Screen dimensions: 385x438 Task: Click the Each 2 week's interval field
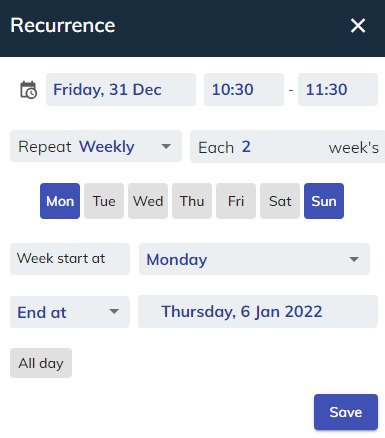(x=287, y=147)
